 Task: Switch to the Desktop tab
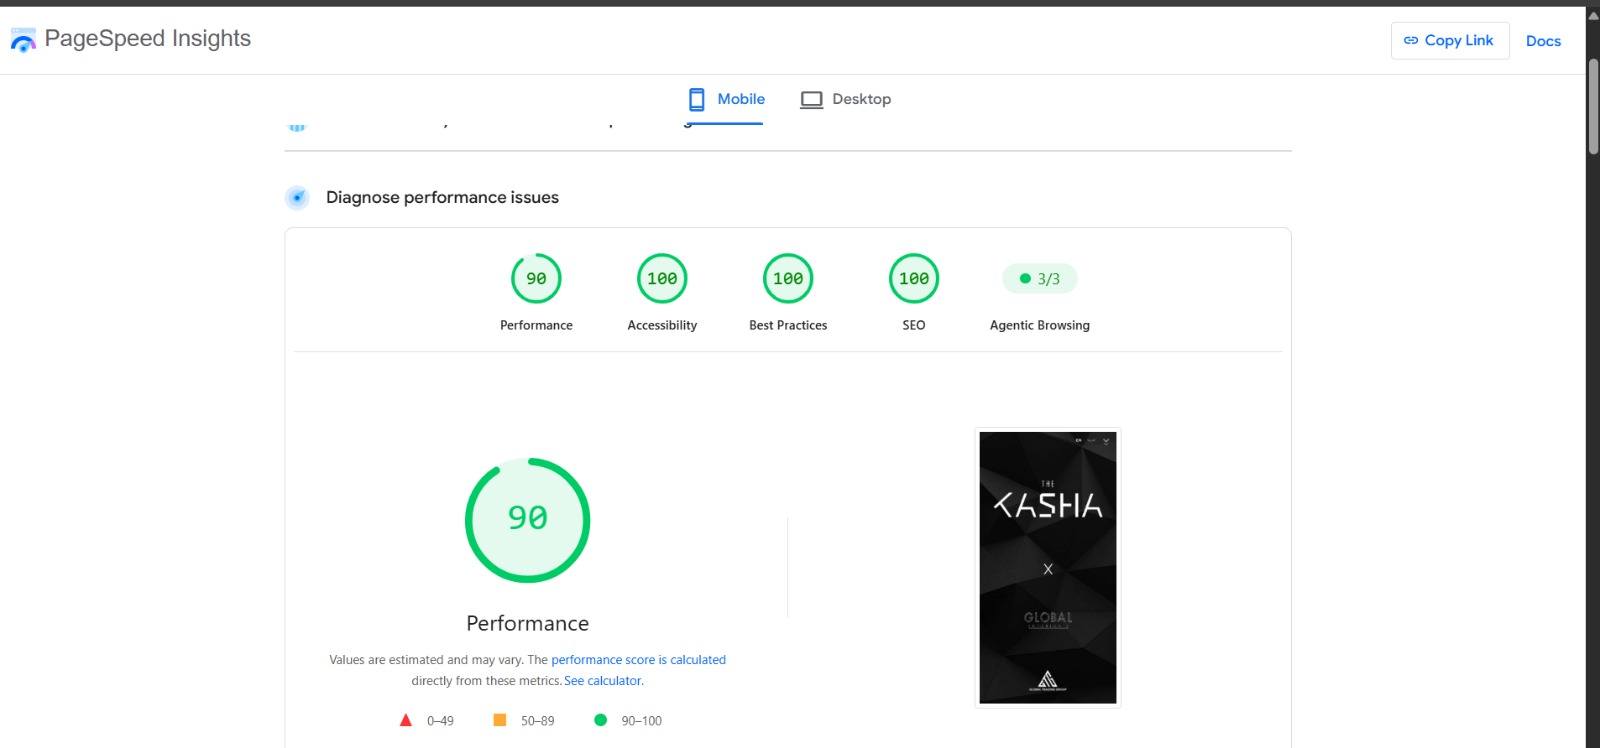846,99
